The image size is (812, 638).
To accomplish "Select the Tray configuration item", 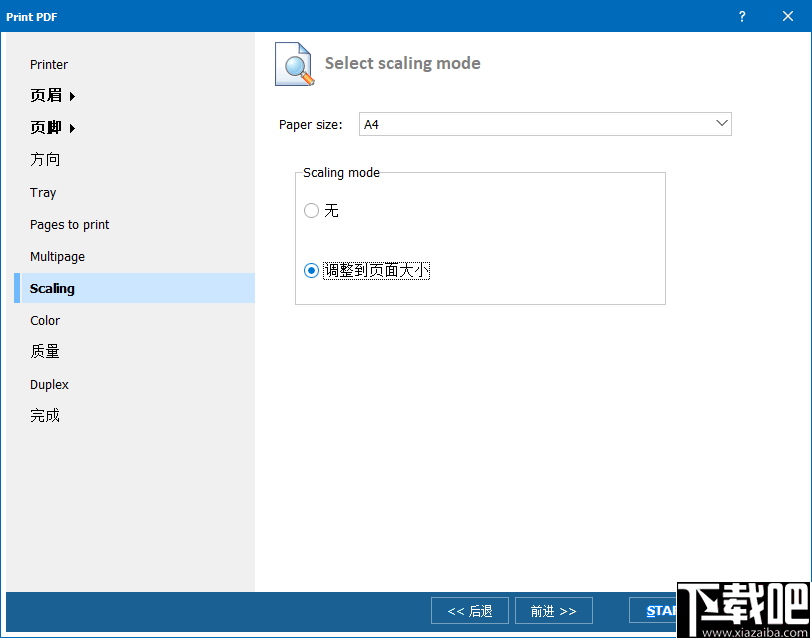I will point(43,192).
